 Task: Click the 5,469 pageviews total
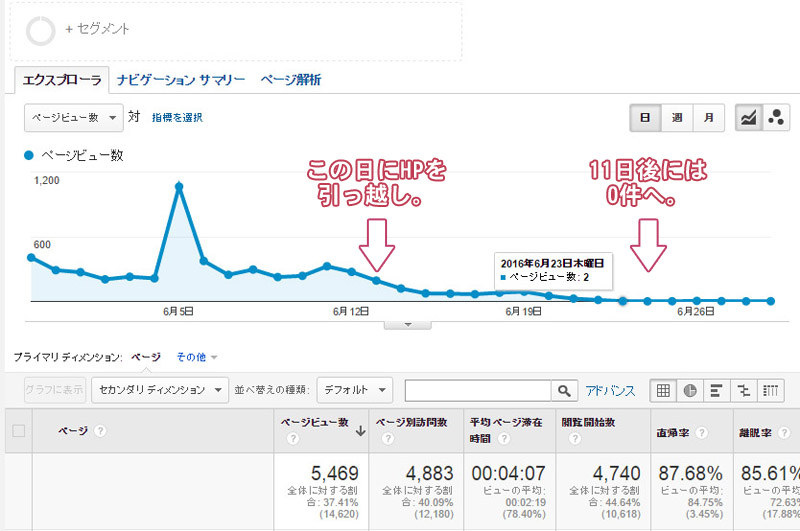(335, 473)
